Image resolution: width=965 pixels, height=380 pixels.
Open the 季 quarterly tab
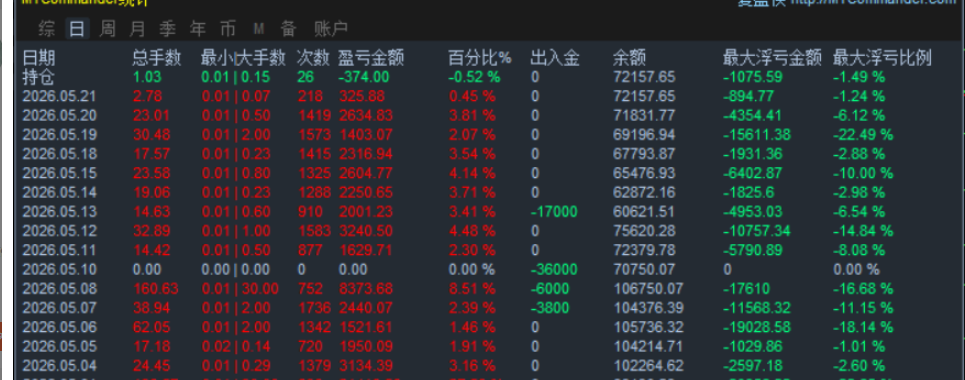pos(167,28)
